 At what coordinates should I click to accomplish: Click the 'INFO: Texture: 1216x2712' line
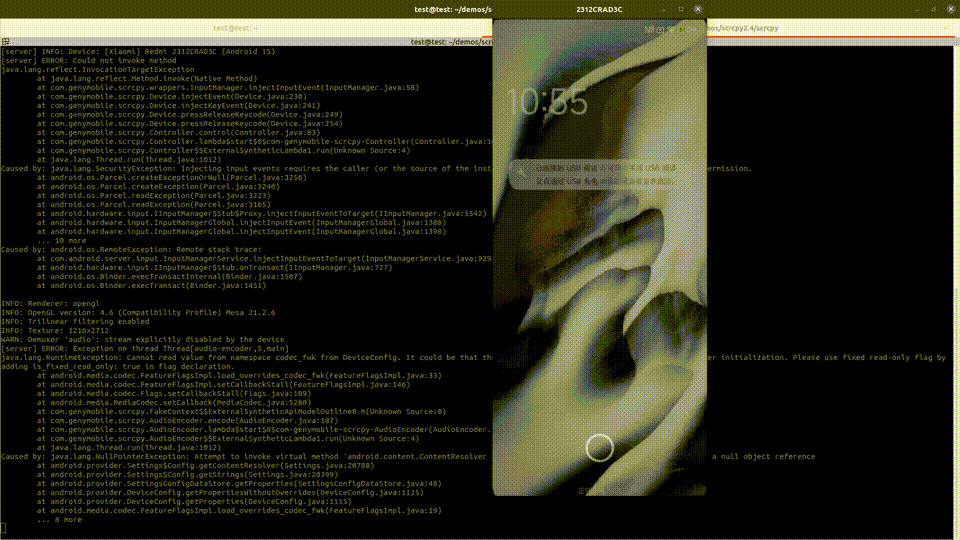click(x=57, y=331)
